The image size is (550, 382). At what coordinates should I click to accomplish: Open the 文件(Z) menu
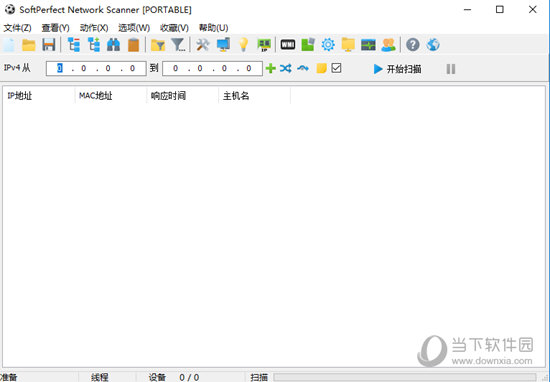[18, 28]
